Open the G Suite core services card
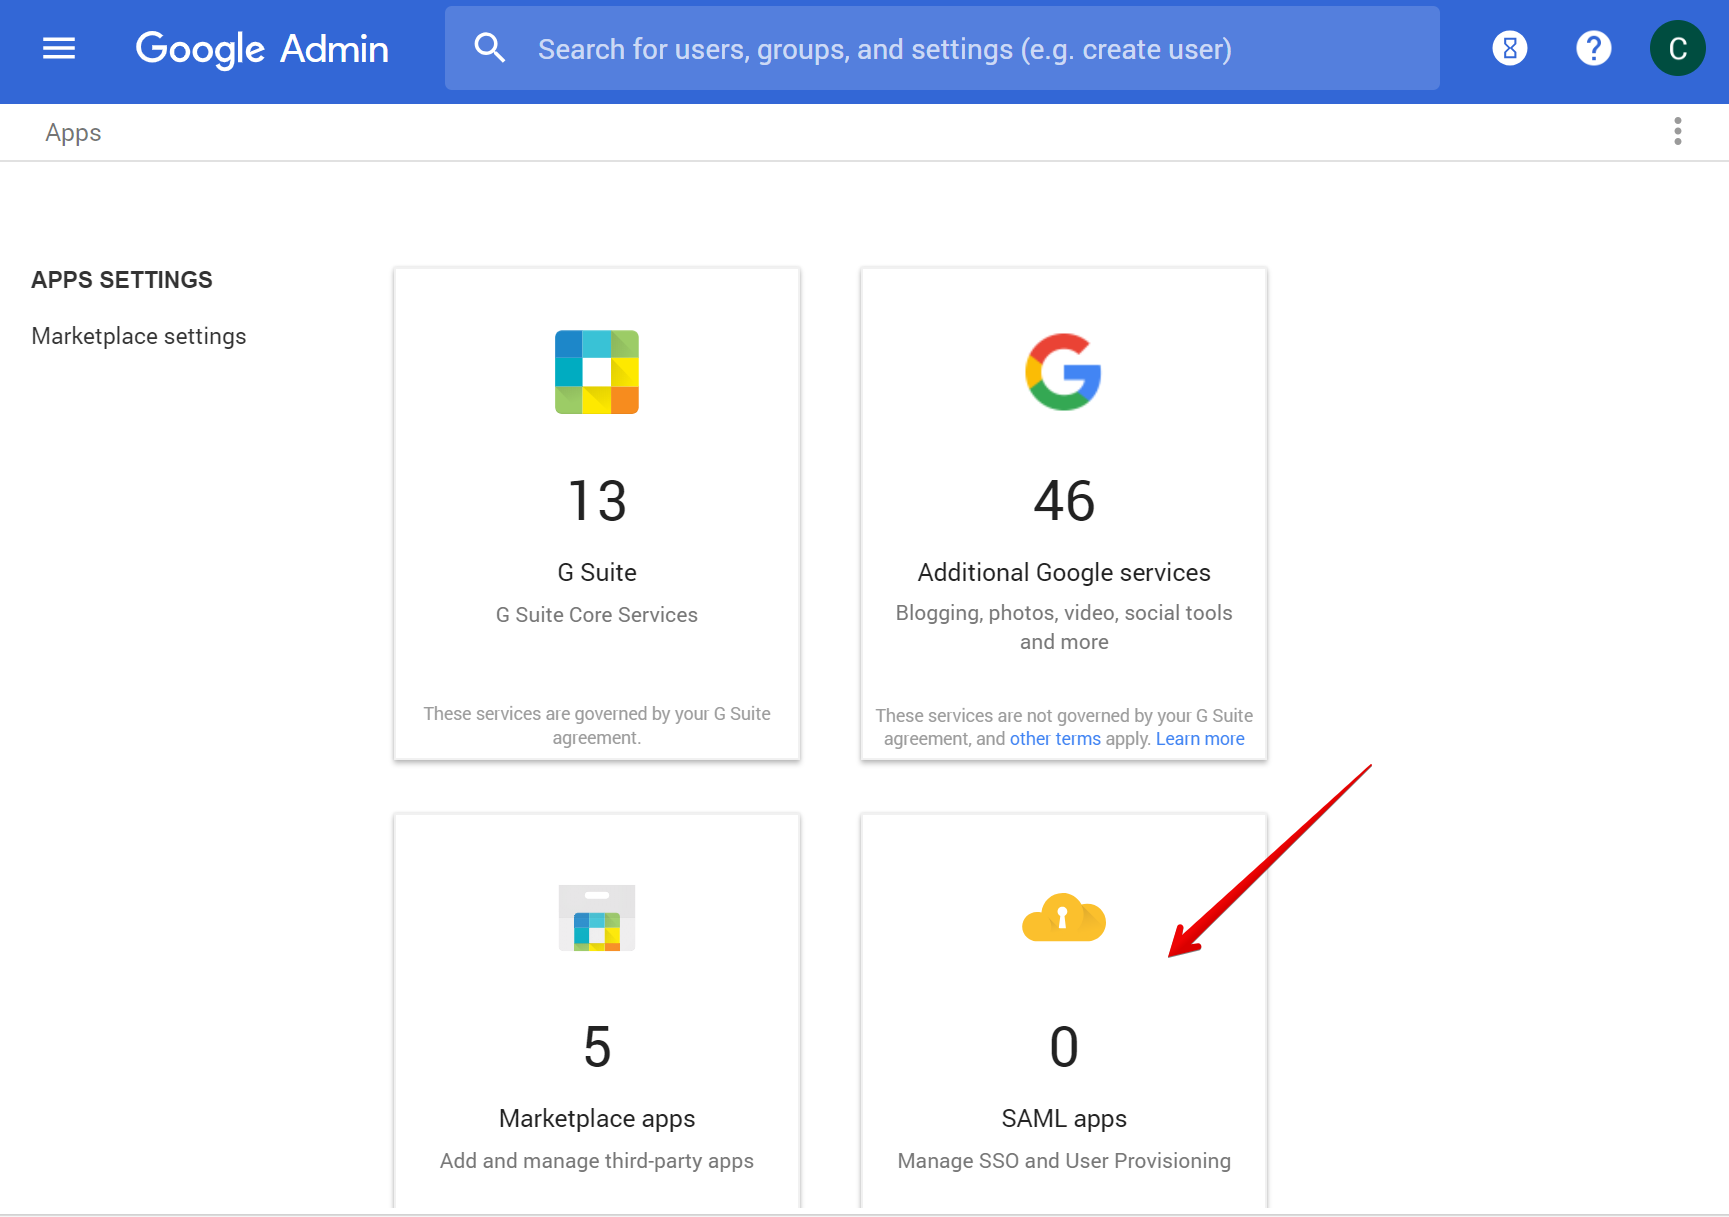Image resolution: width=1729 pixels, height=1217 pixels. 596,514
